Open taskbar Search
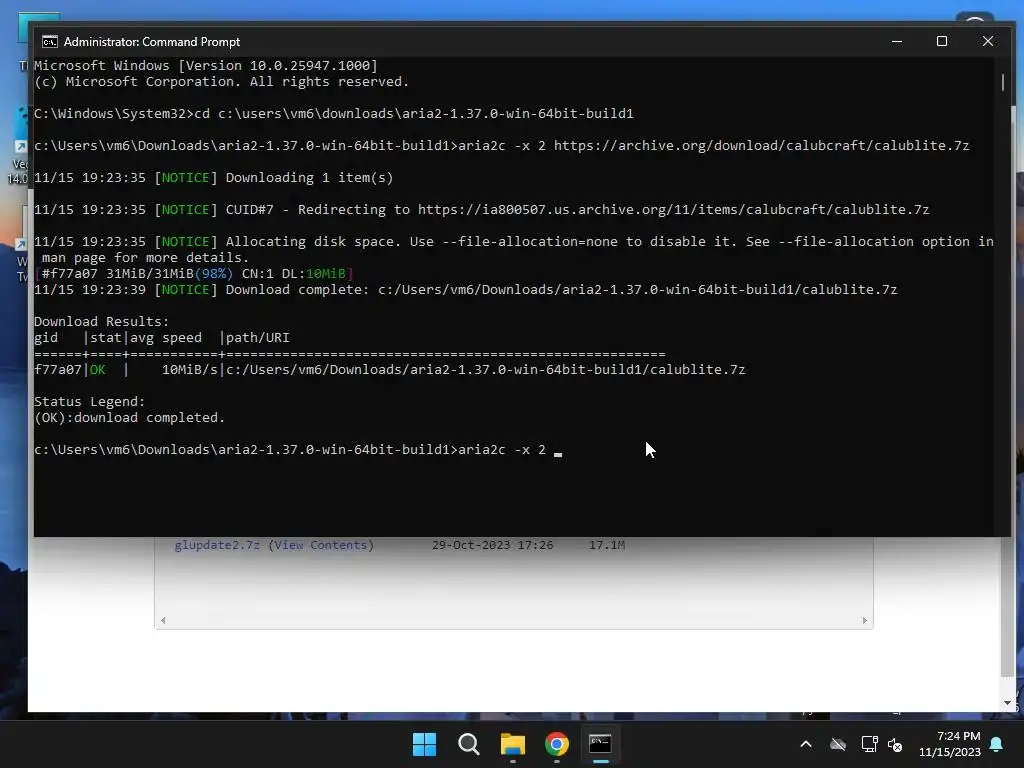The image size is (1024, 768). pos(469,744)
